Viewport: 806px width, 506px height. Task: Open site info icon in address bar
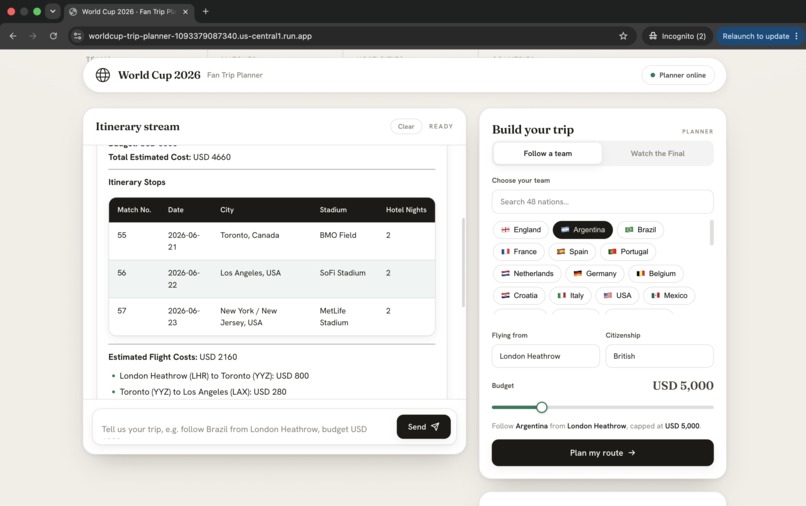point(78,36)
